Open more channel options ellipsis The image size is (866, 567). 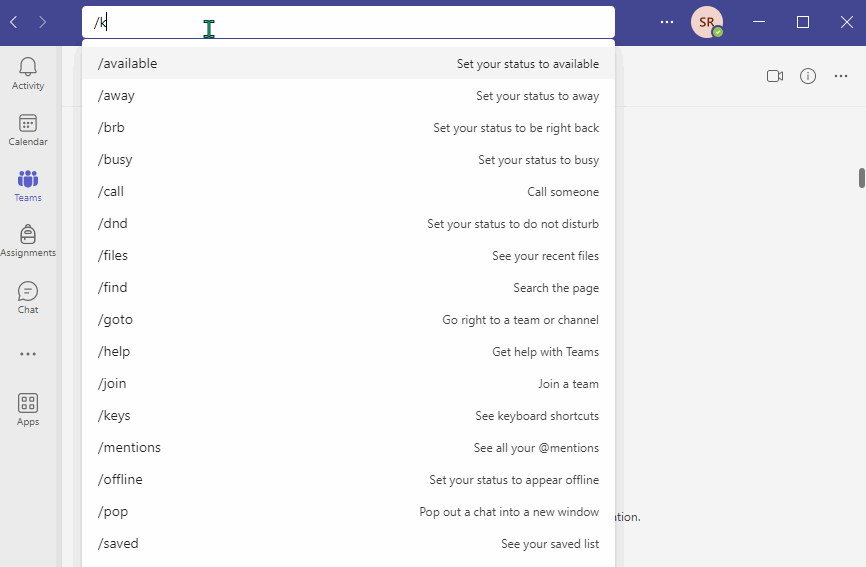pyautogui.click(x=841, y=76)
